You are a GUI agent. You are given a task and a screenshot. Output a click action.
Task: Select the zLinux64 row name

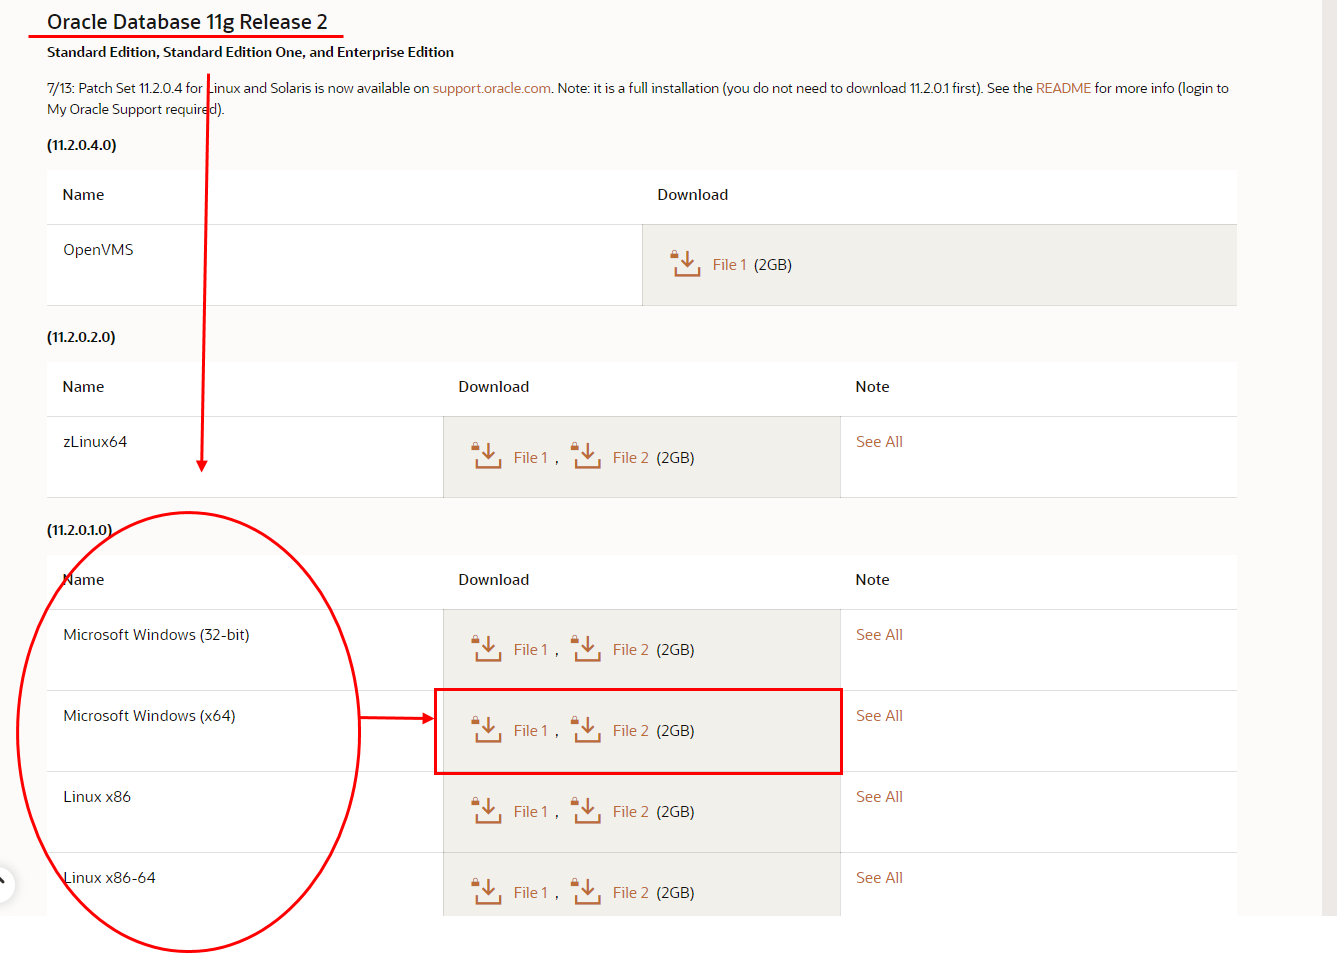point(95,442)
